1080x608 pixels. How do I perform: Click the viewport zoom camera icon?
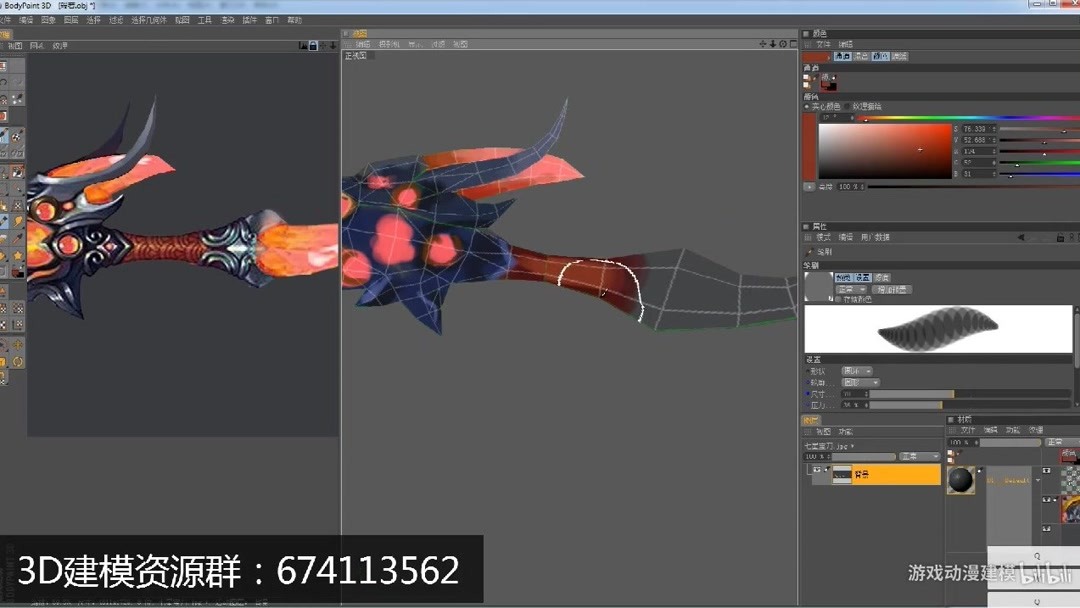click(772, 44)
